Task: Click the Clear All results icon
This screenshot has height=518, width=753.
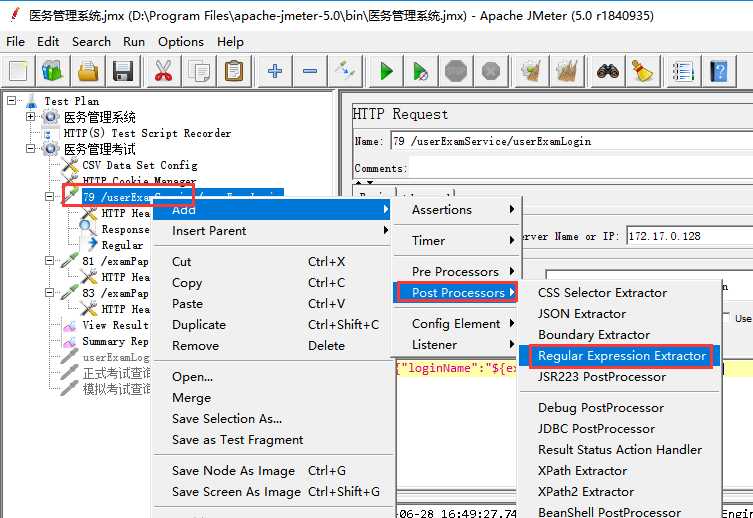Action: [x=567, y=72]
